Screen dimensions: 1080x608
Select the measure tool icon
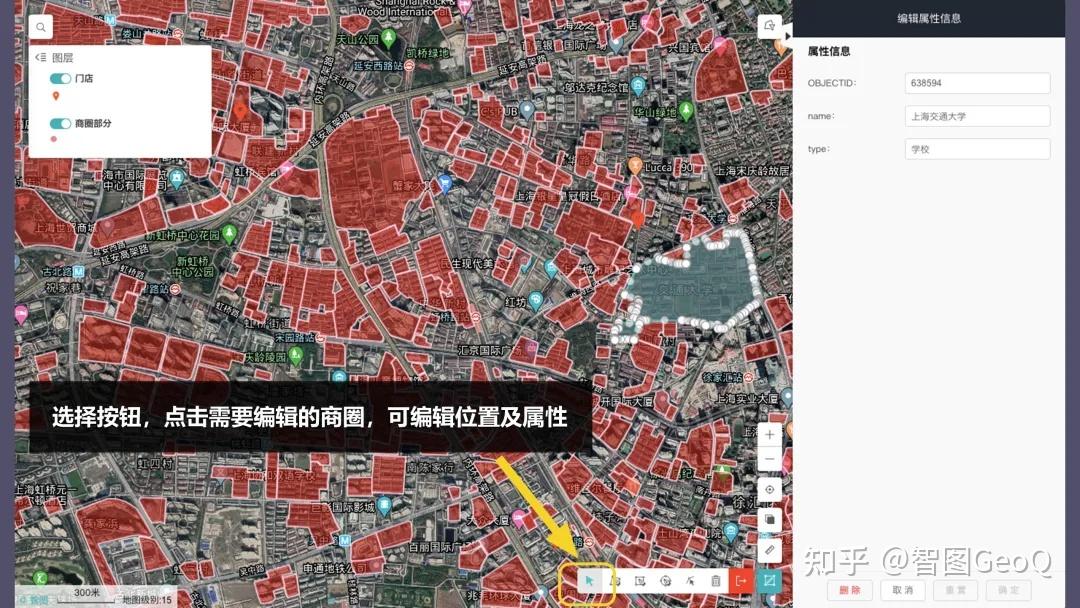[x=769, y=549]
